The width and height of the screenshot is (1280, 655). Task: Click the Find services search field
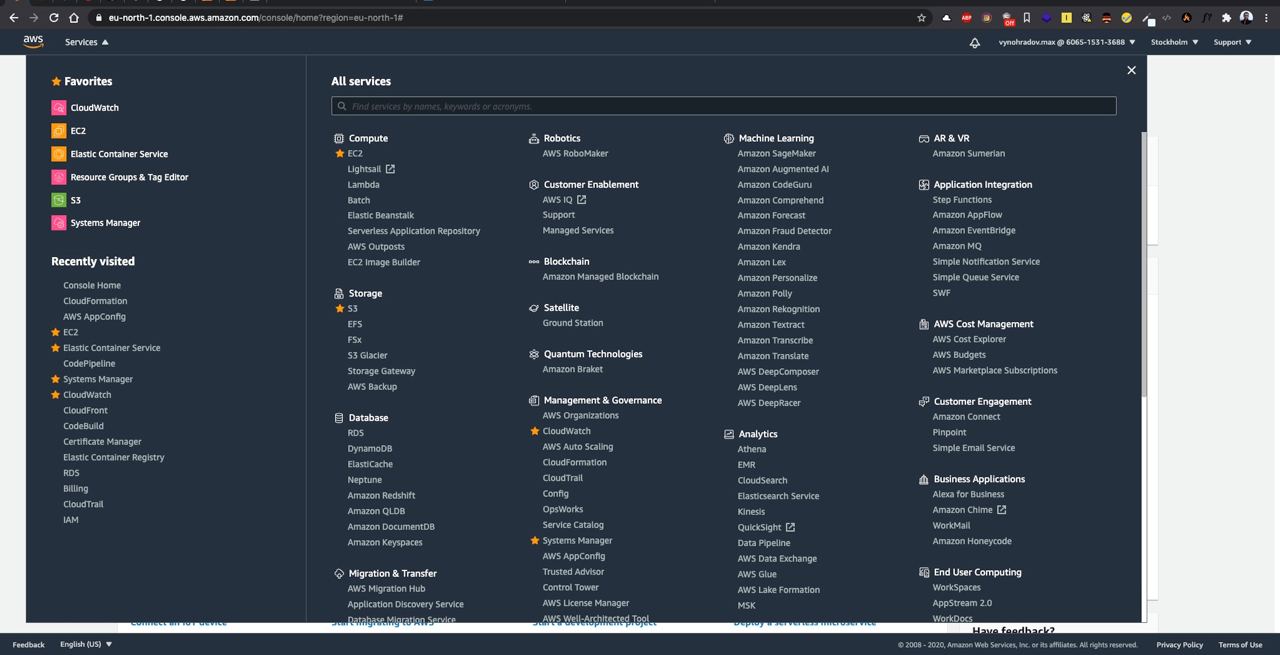724,106
